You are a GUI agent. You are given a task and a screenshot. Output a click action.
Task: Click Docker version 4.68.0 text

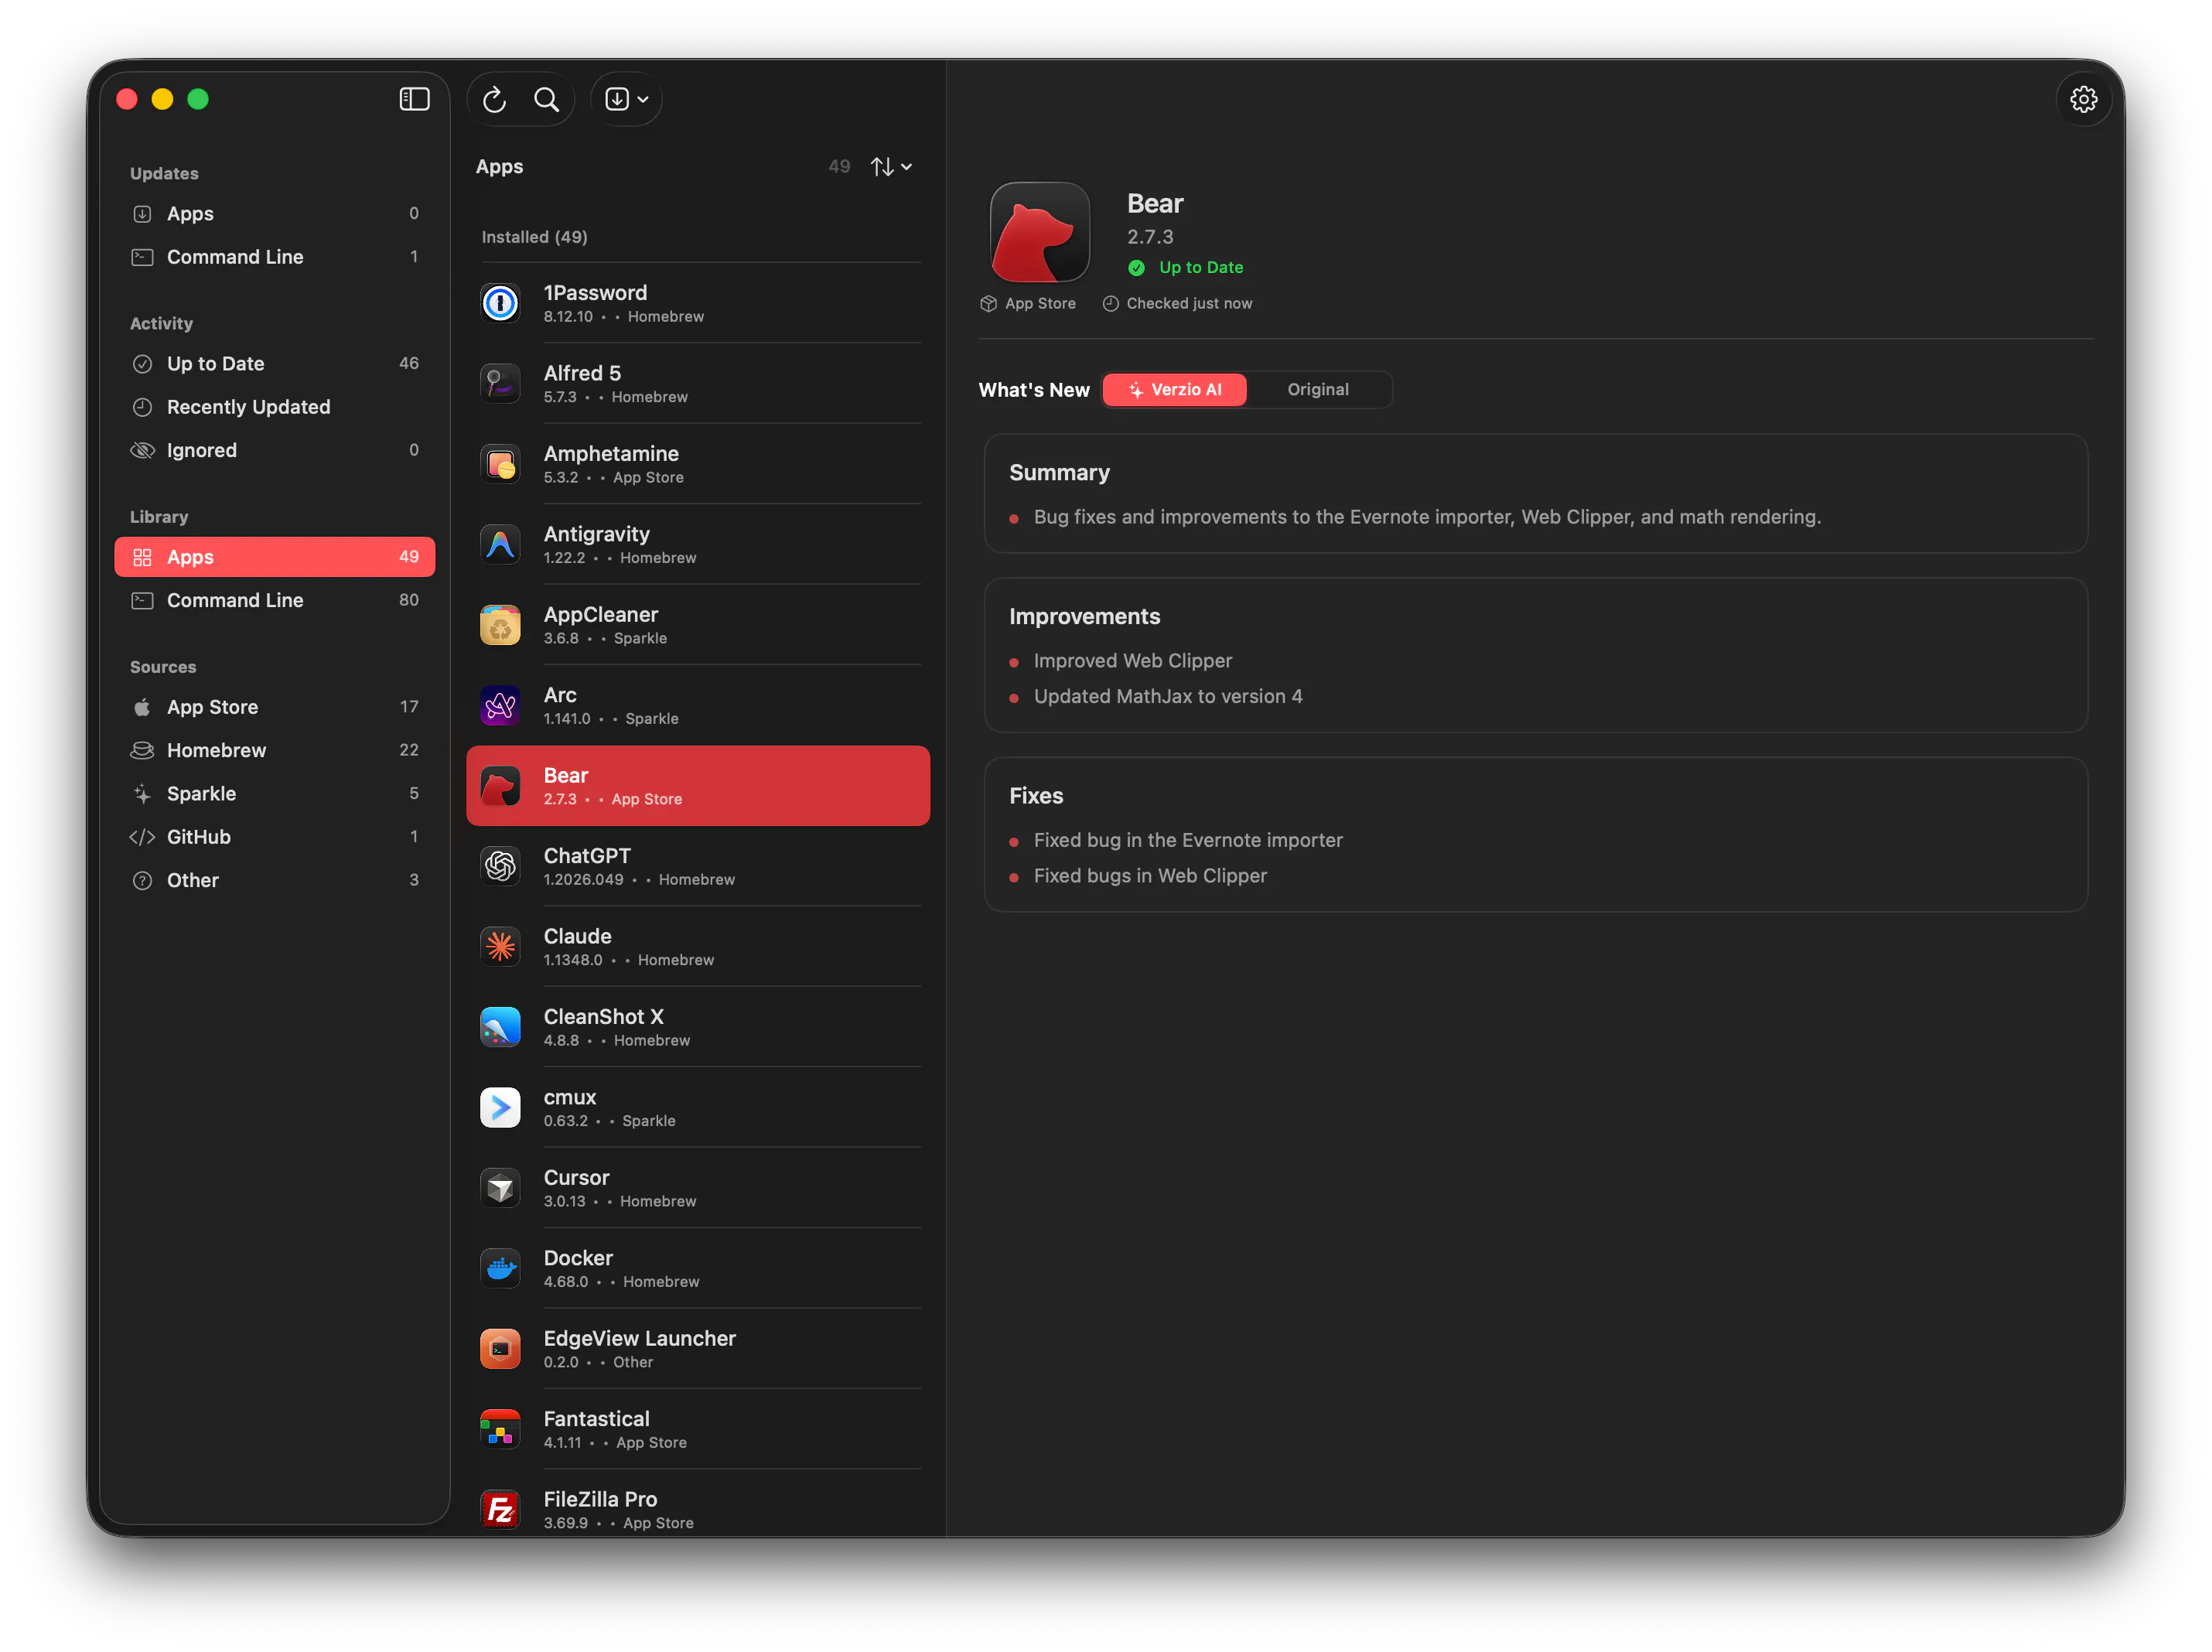click(x=566, y=1282)
